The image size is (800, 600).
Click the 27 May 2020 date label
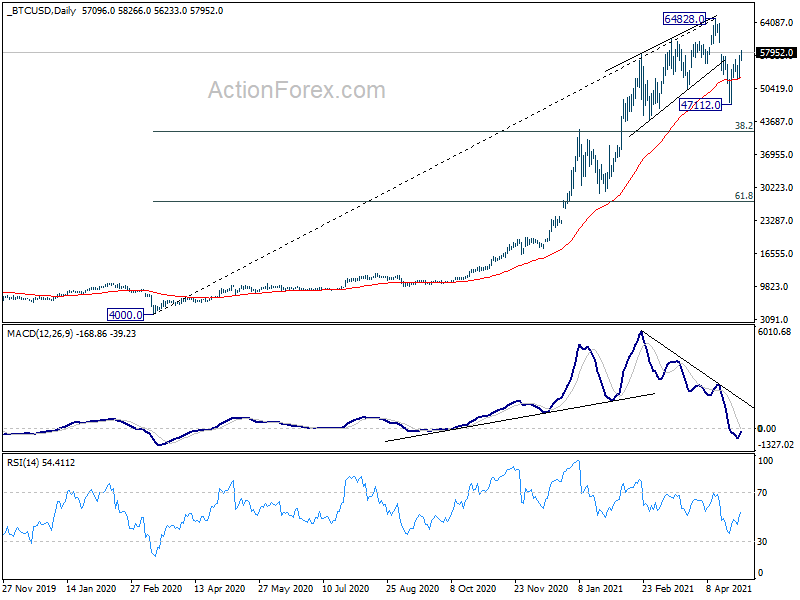click(285, 589)
